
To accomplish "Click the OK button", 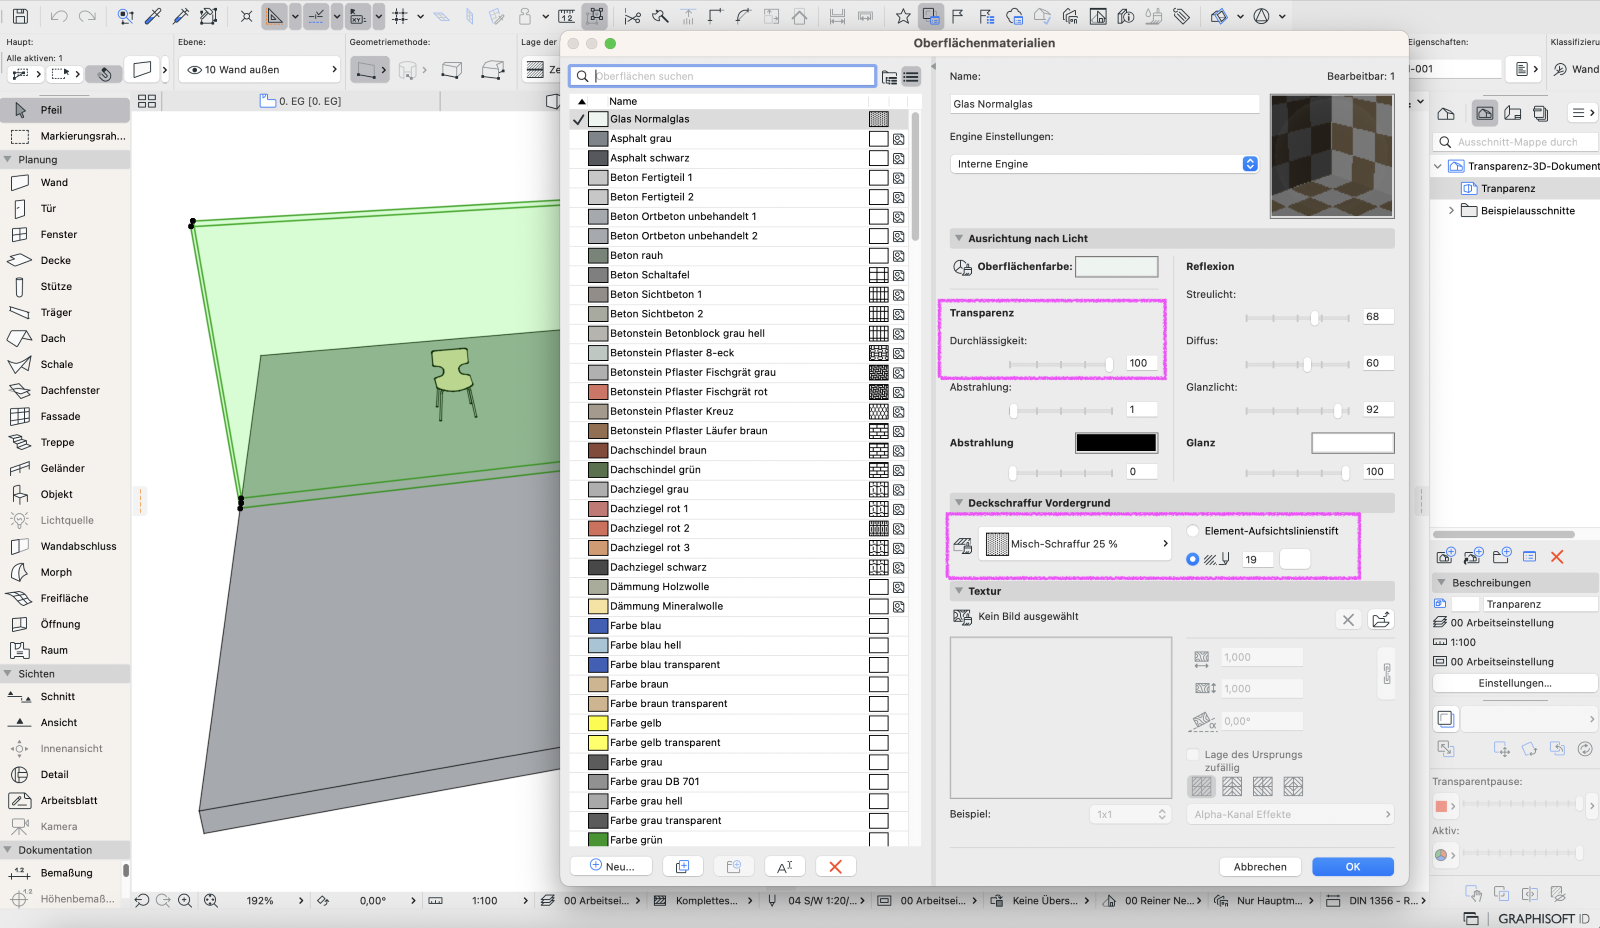I will 1353,867.
